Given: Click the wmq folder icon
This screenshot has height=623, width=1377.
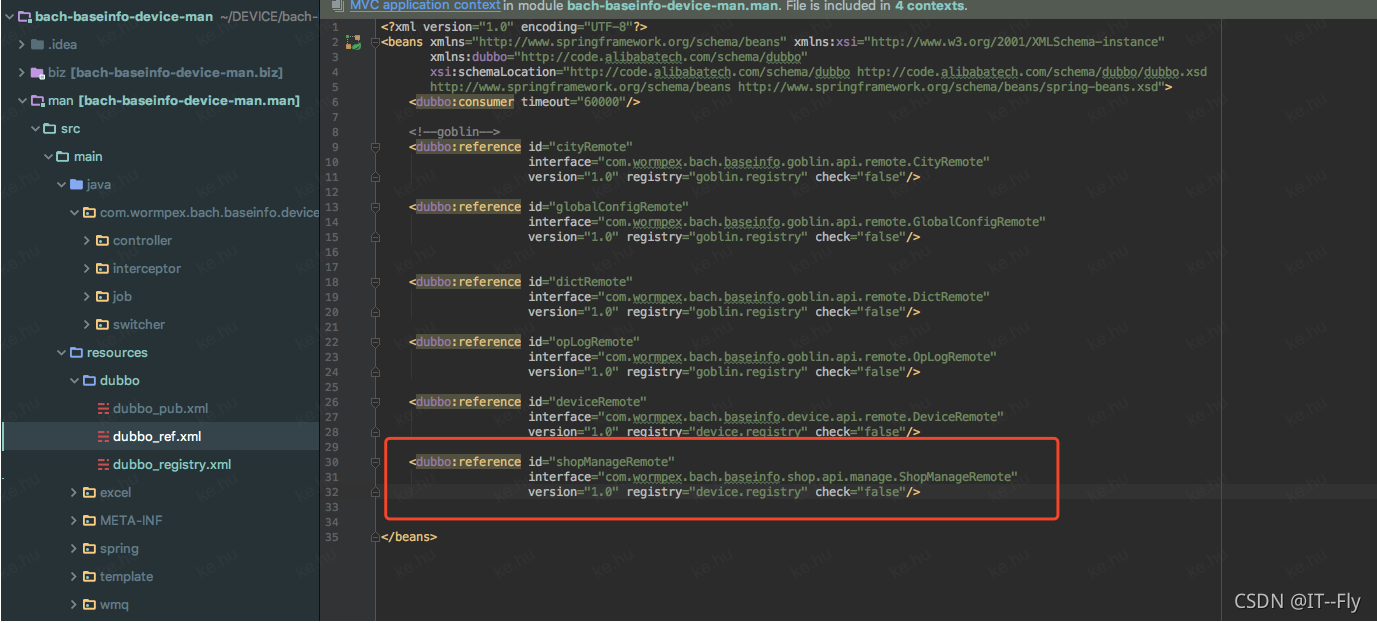Looking at the screenshot, I should click(x=89, y=605).
